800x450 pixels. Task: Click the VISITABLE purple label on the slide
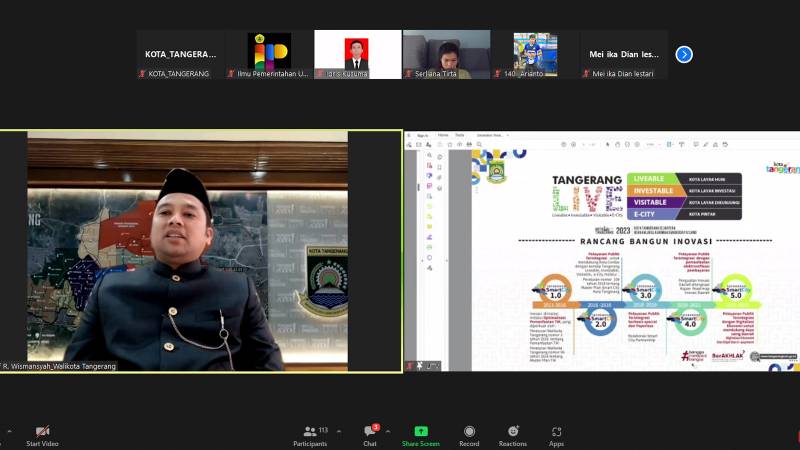click(x=653, y=203)
